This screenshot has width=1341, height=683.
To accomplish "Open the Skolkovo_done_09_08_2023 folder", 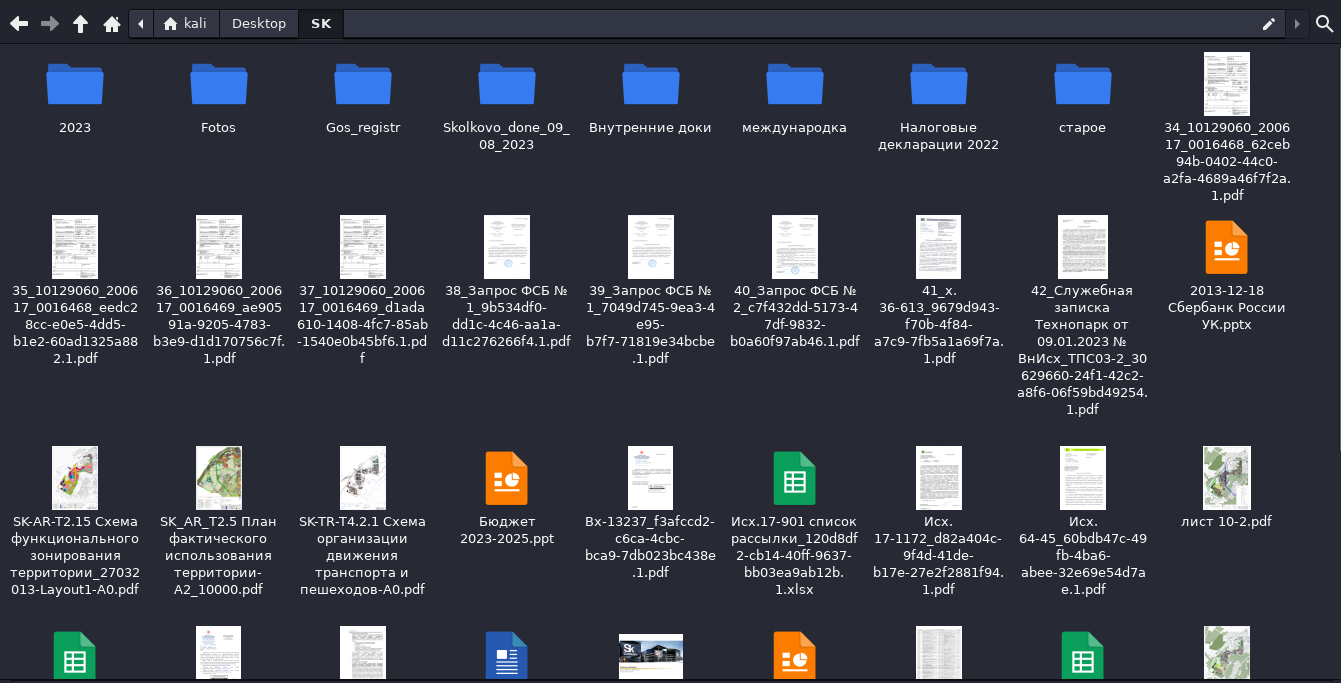I will click(x=507, y=83).
